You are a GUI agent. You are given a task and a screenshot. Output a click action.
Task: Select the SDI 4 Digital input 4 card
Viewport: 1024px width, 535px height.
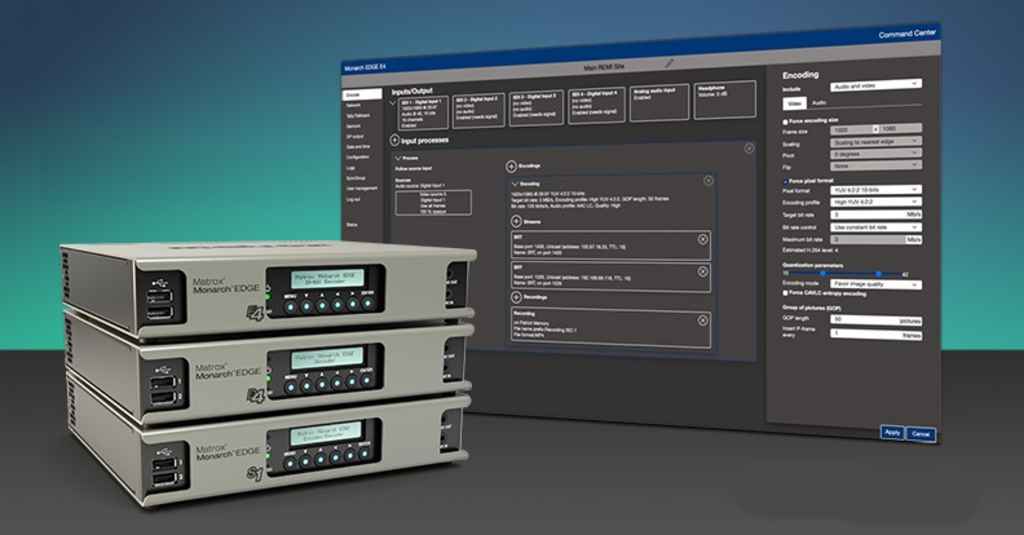[596, 105]
